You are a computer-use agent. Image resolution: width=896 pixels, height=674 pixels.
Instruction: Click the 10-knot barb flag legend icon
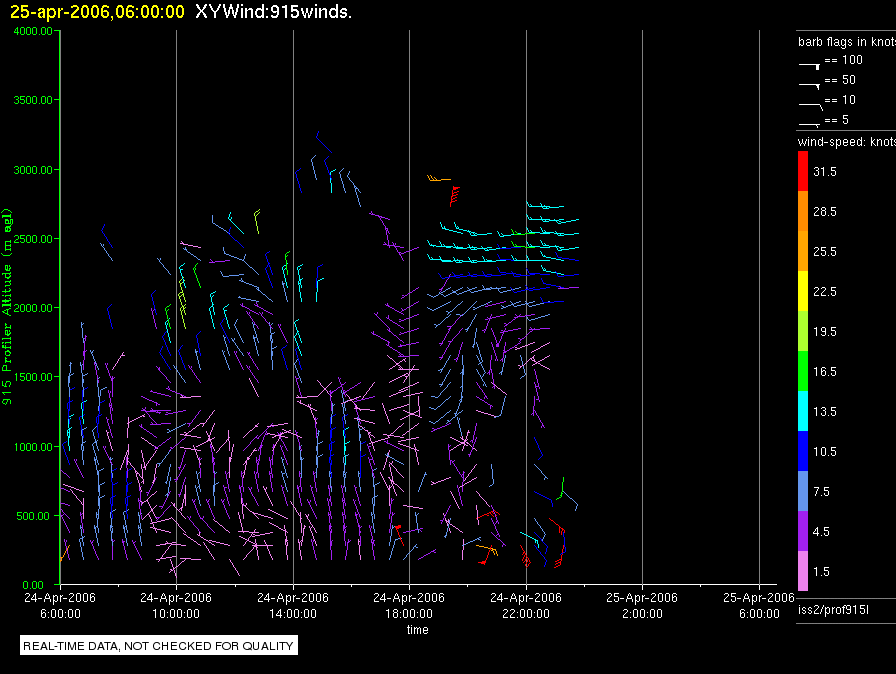pyautogui.click(x=810, y=106)
